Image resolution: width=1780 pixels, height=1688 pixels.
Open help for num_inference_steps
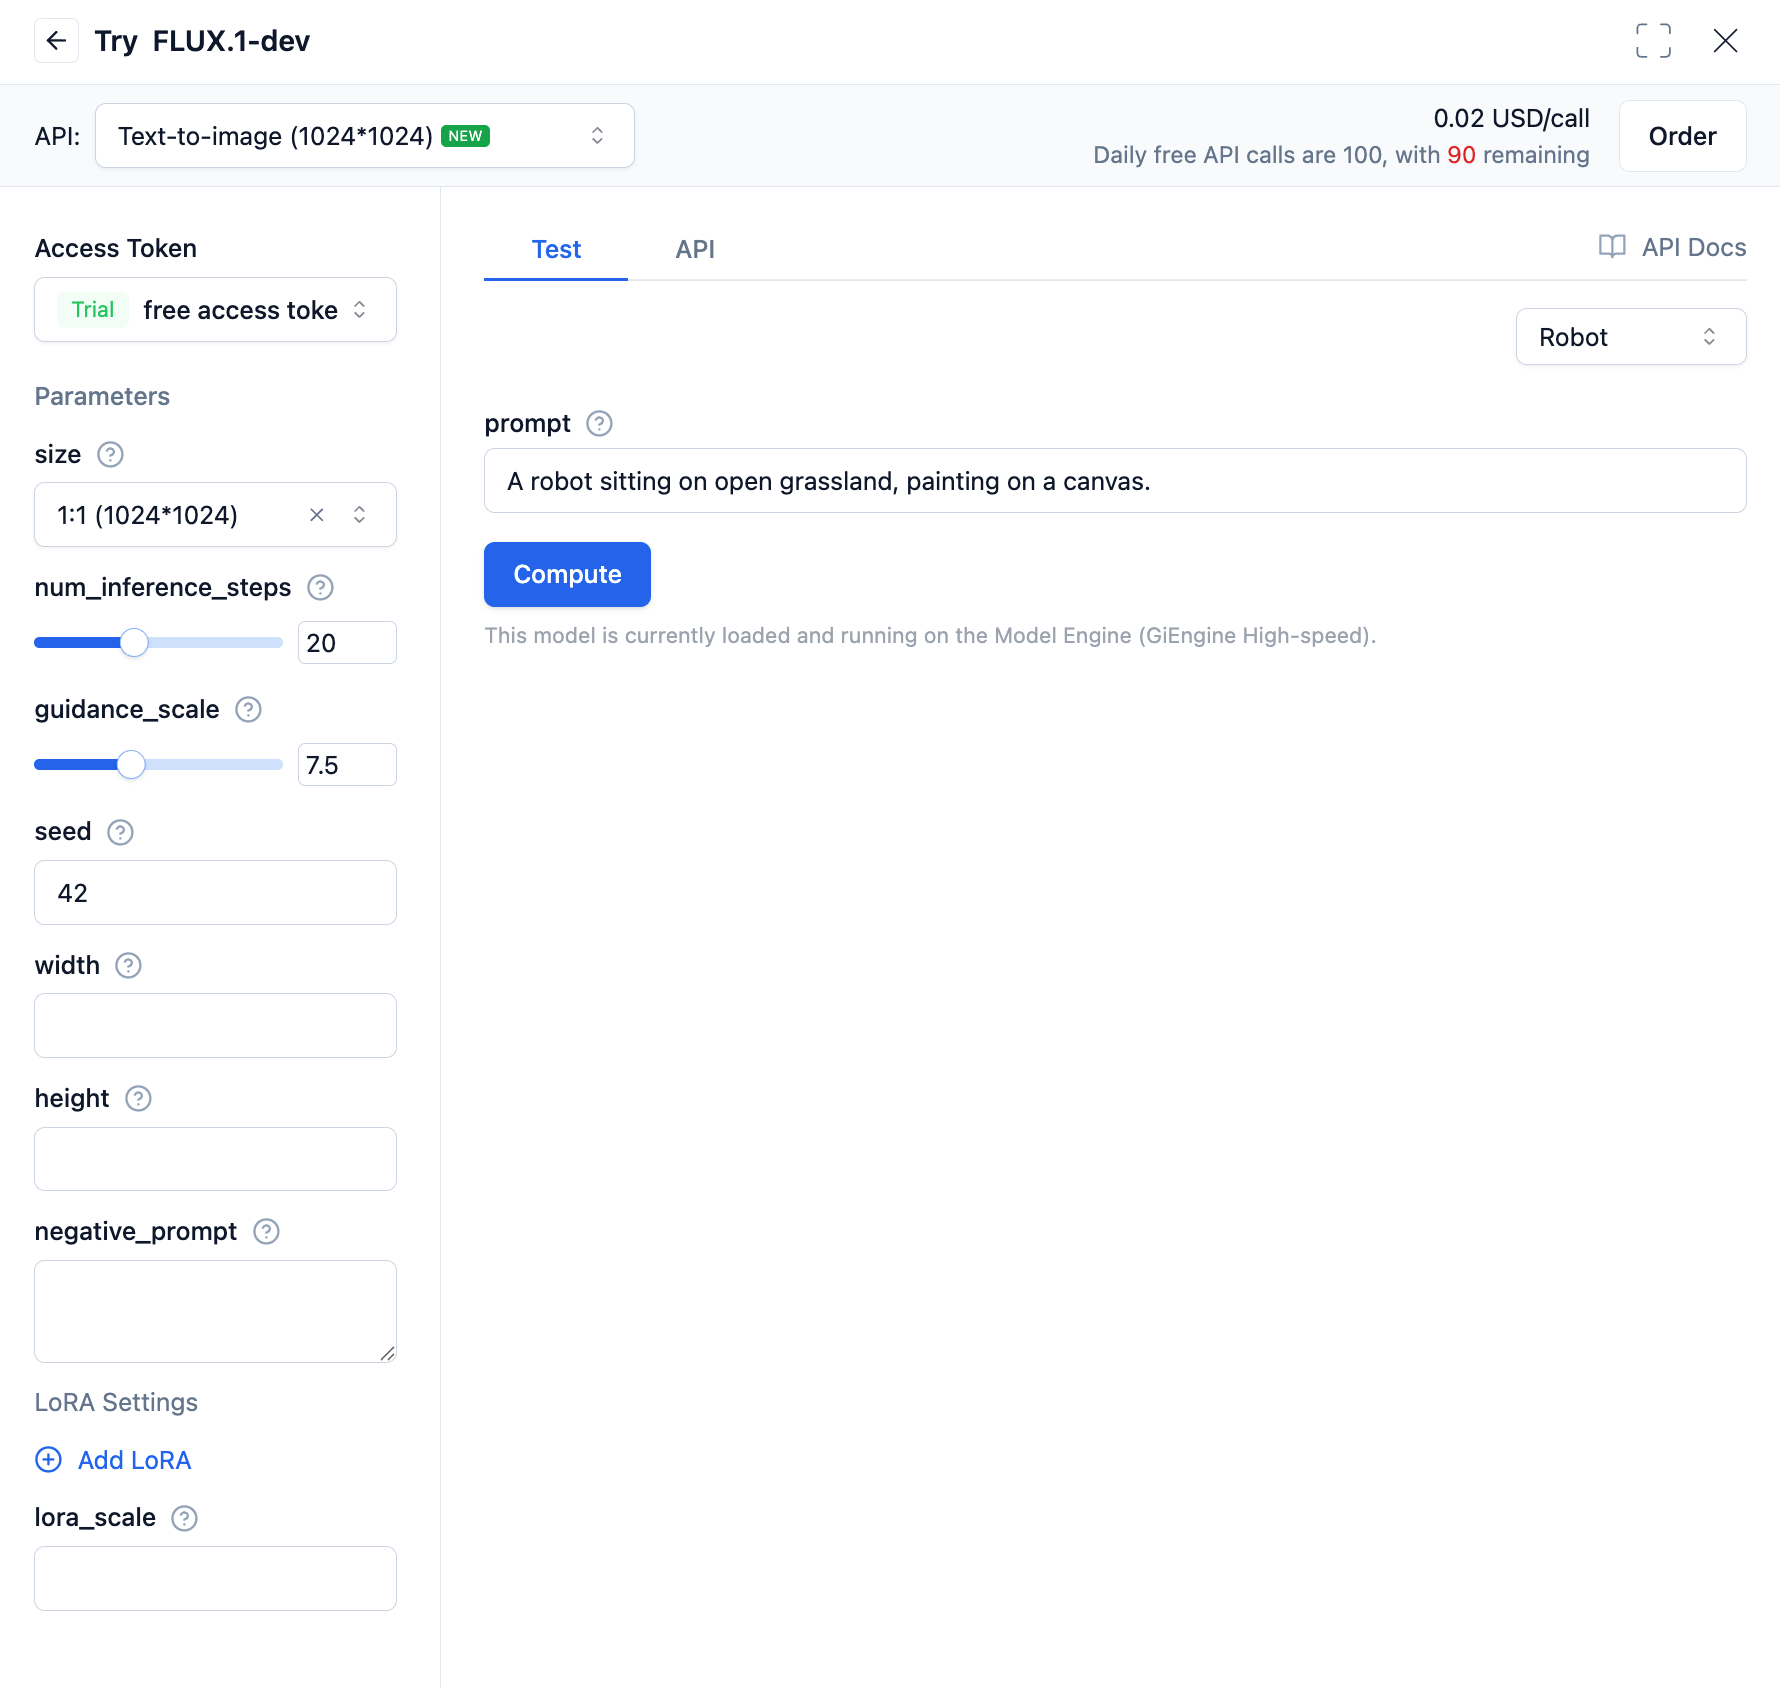pos(320,588)
